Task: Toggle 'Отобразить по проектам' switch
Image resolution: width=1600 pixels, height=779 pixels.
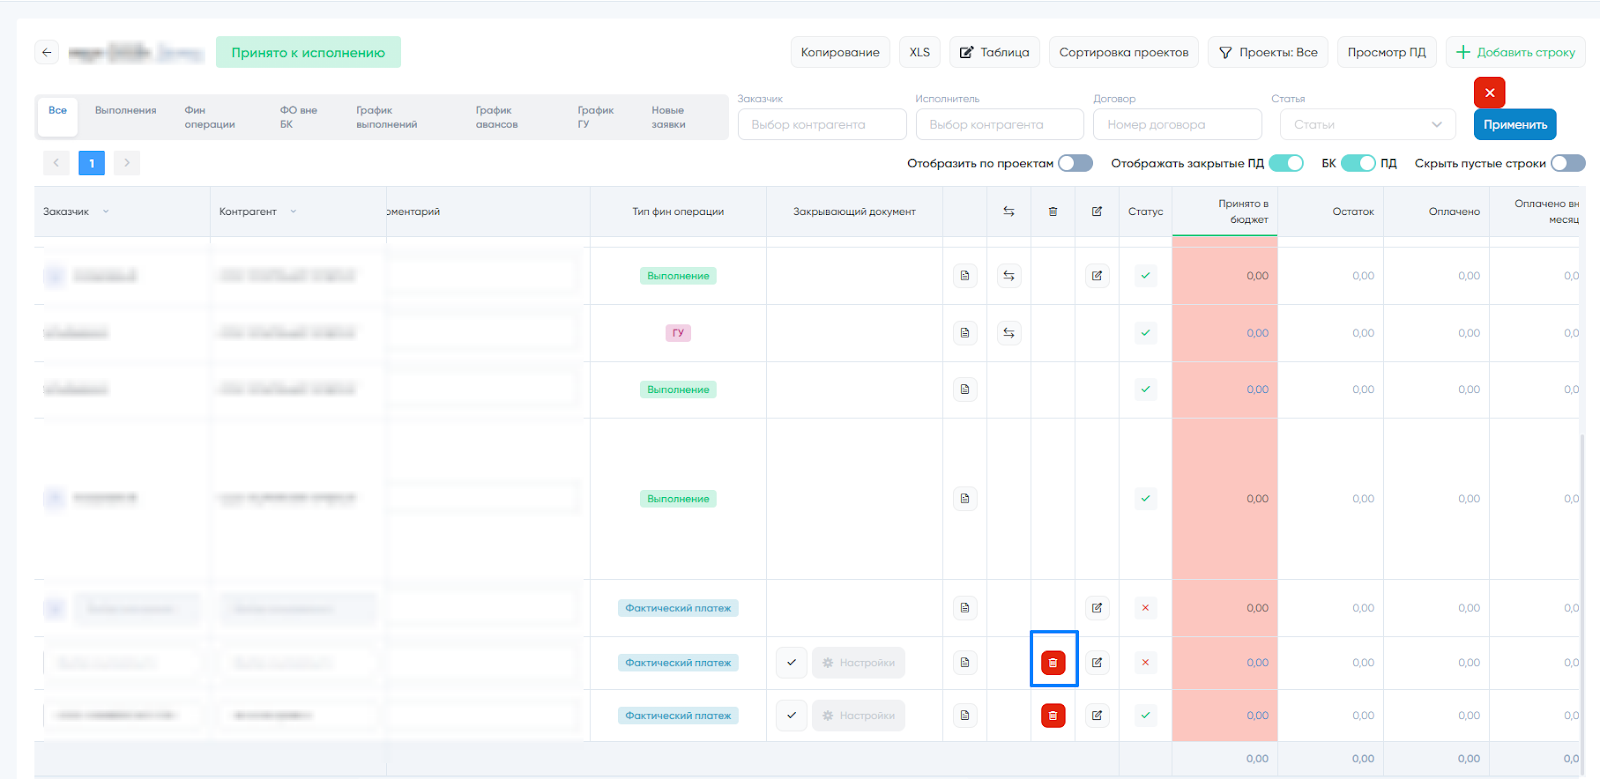Action: tap(1075, 163)
